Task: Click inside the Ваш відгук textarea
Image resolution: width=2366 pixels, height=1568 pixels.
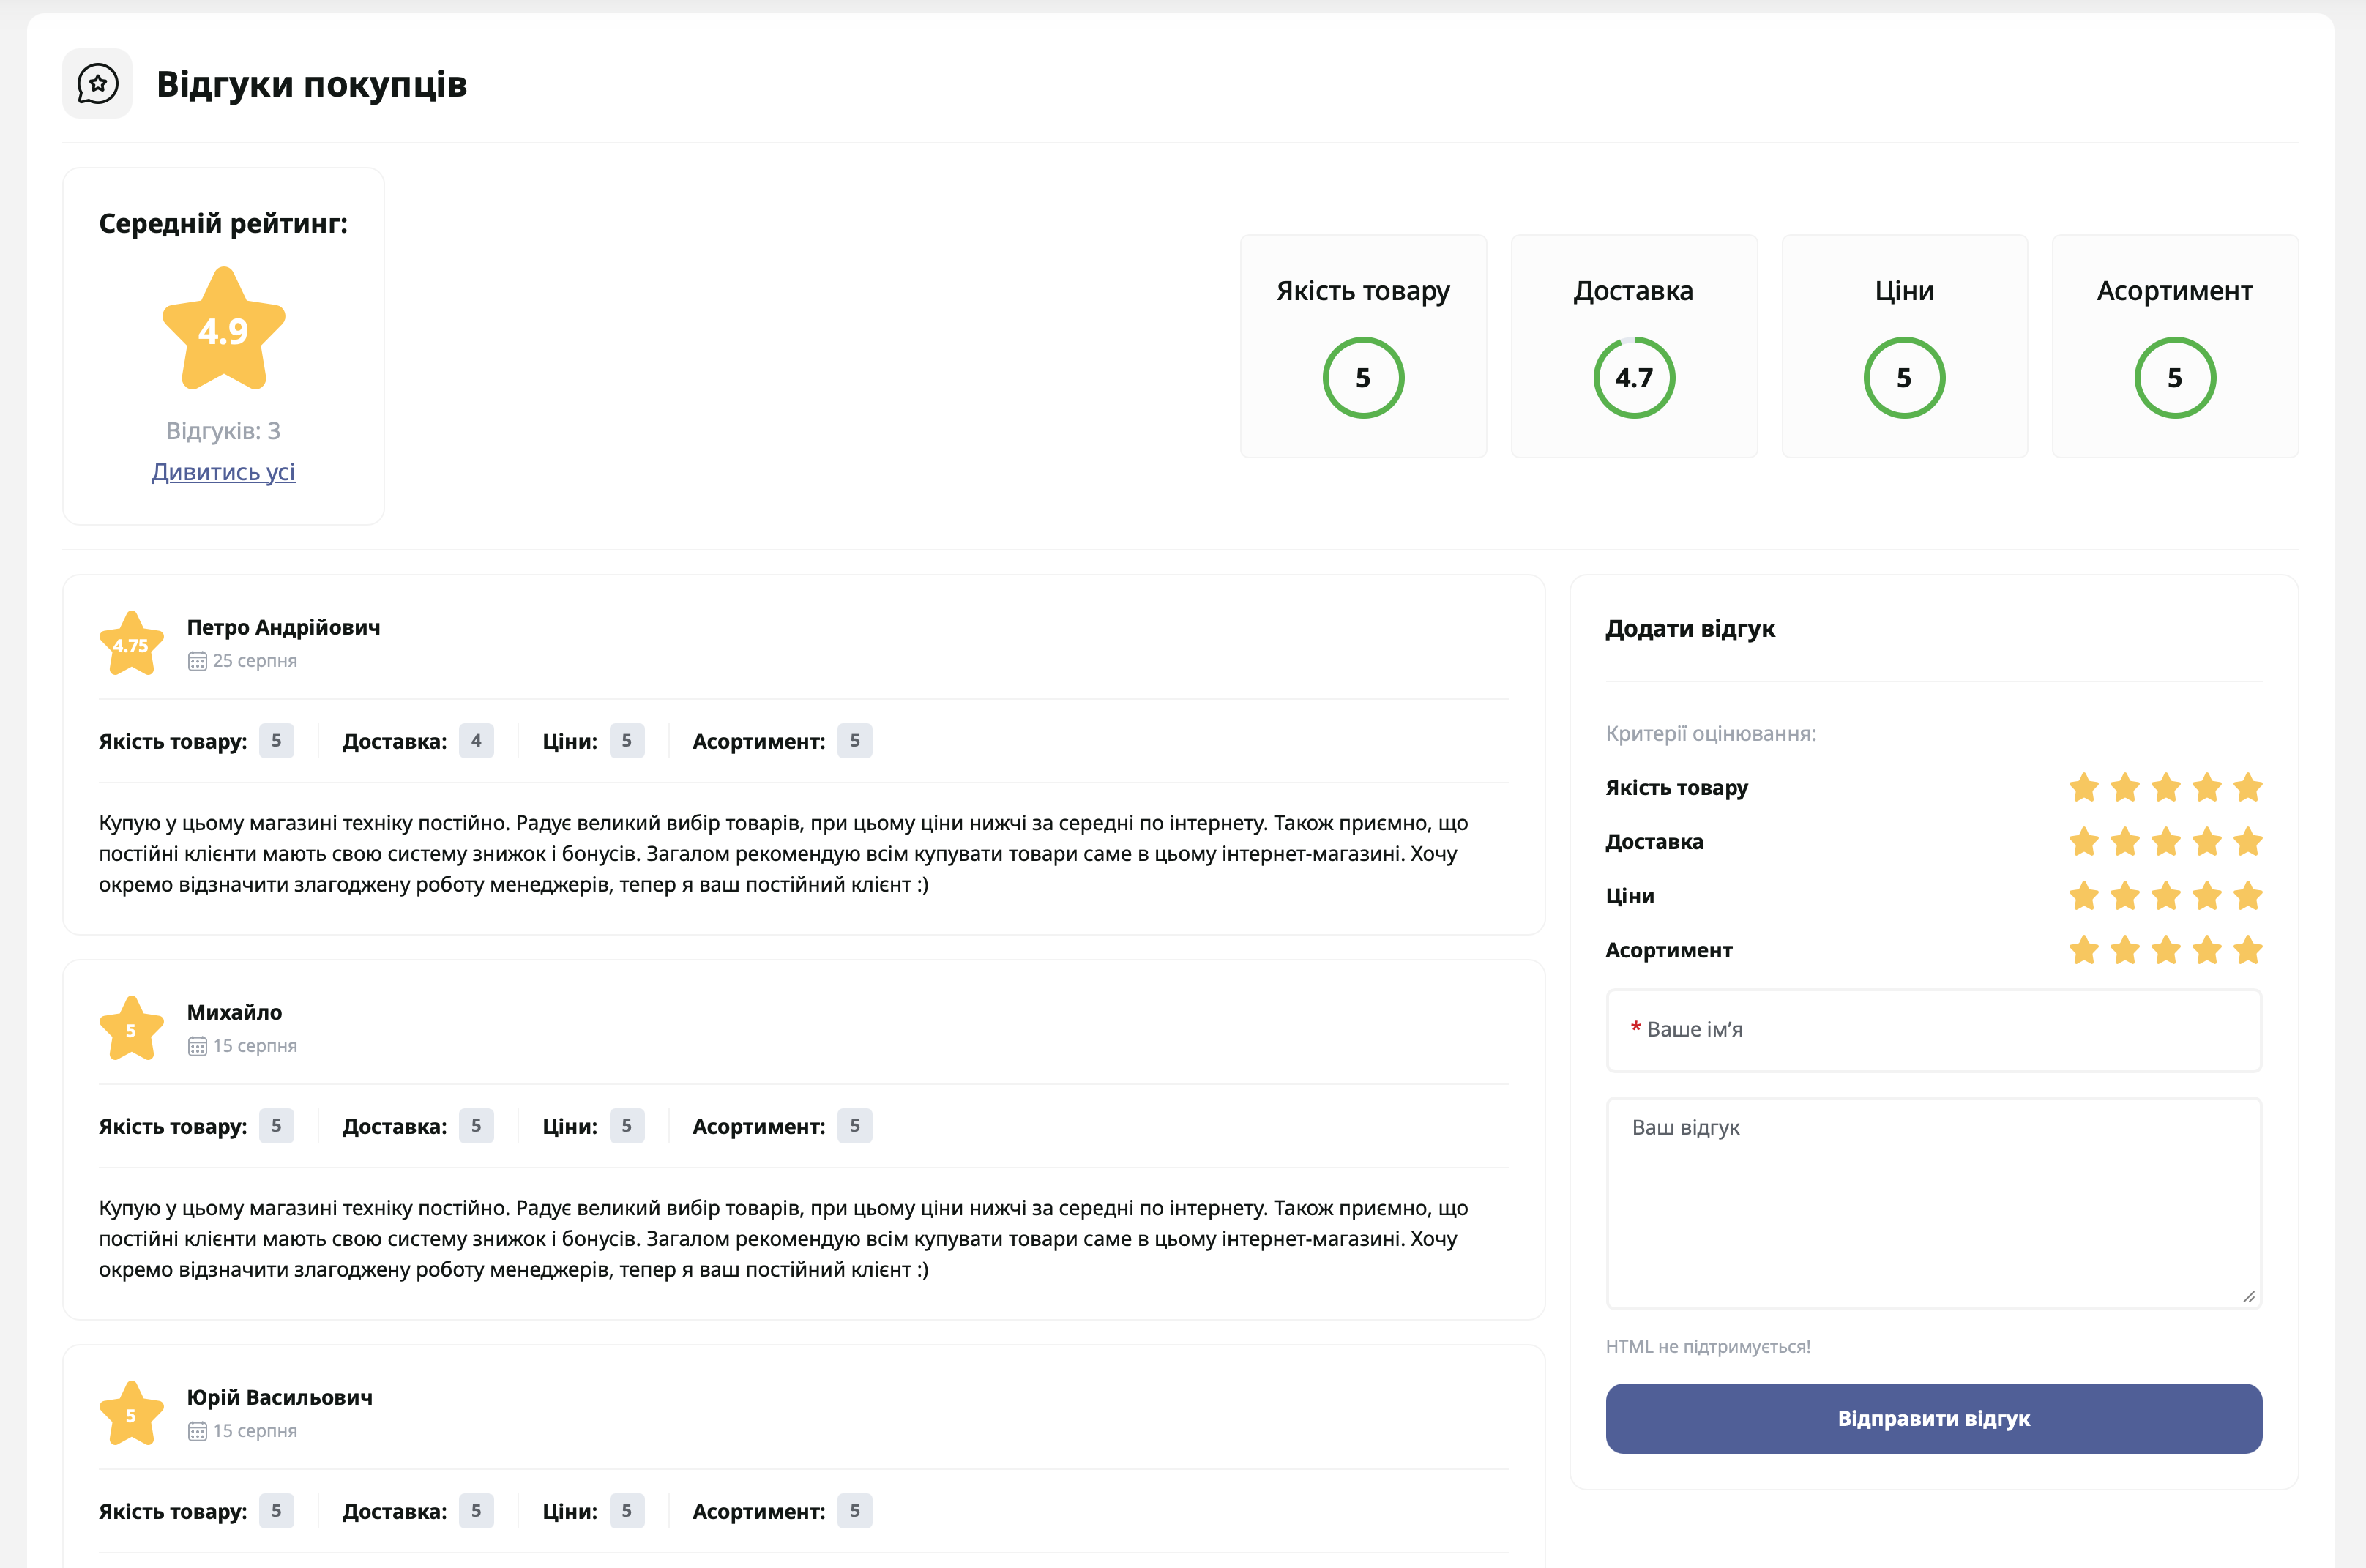Action: [1933, 1203]
